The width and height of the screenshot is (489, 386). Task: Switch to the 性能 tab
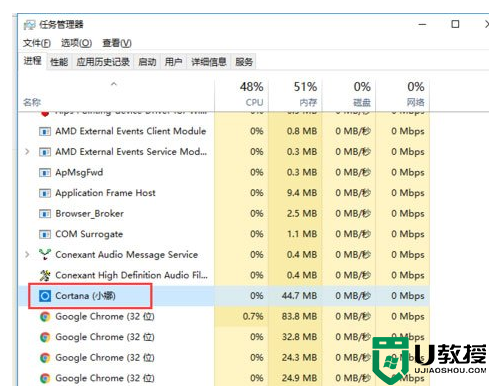[59, 62]
